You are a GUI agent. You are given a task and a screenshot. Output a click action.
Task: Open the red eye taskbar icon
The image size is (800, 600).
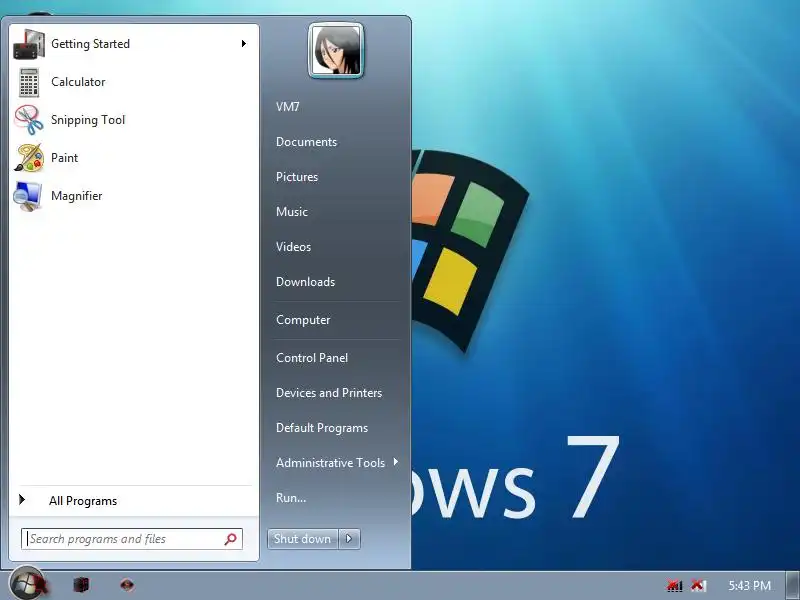tap(127, 584)
